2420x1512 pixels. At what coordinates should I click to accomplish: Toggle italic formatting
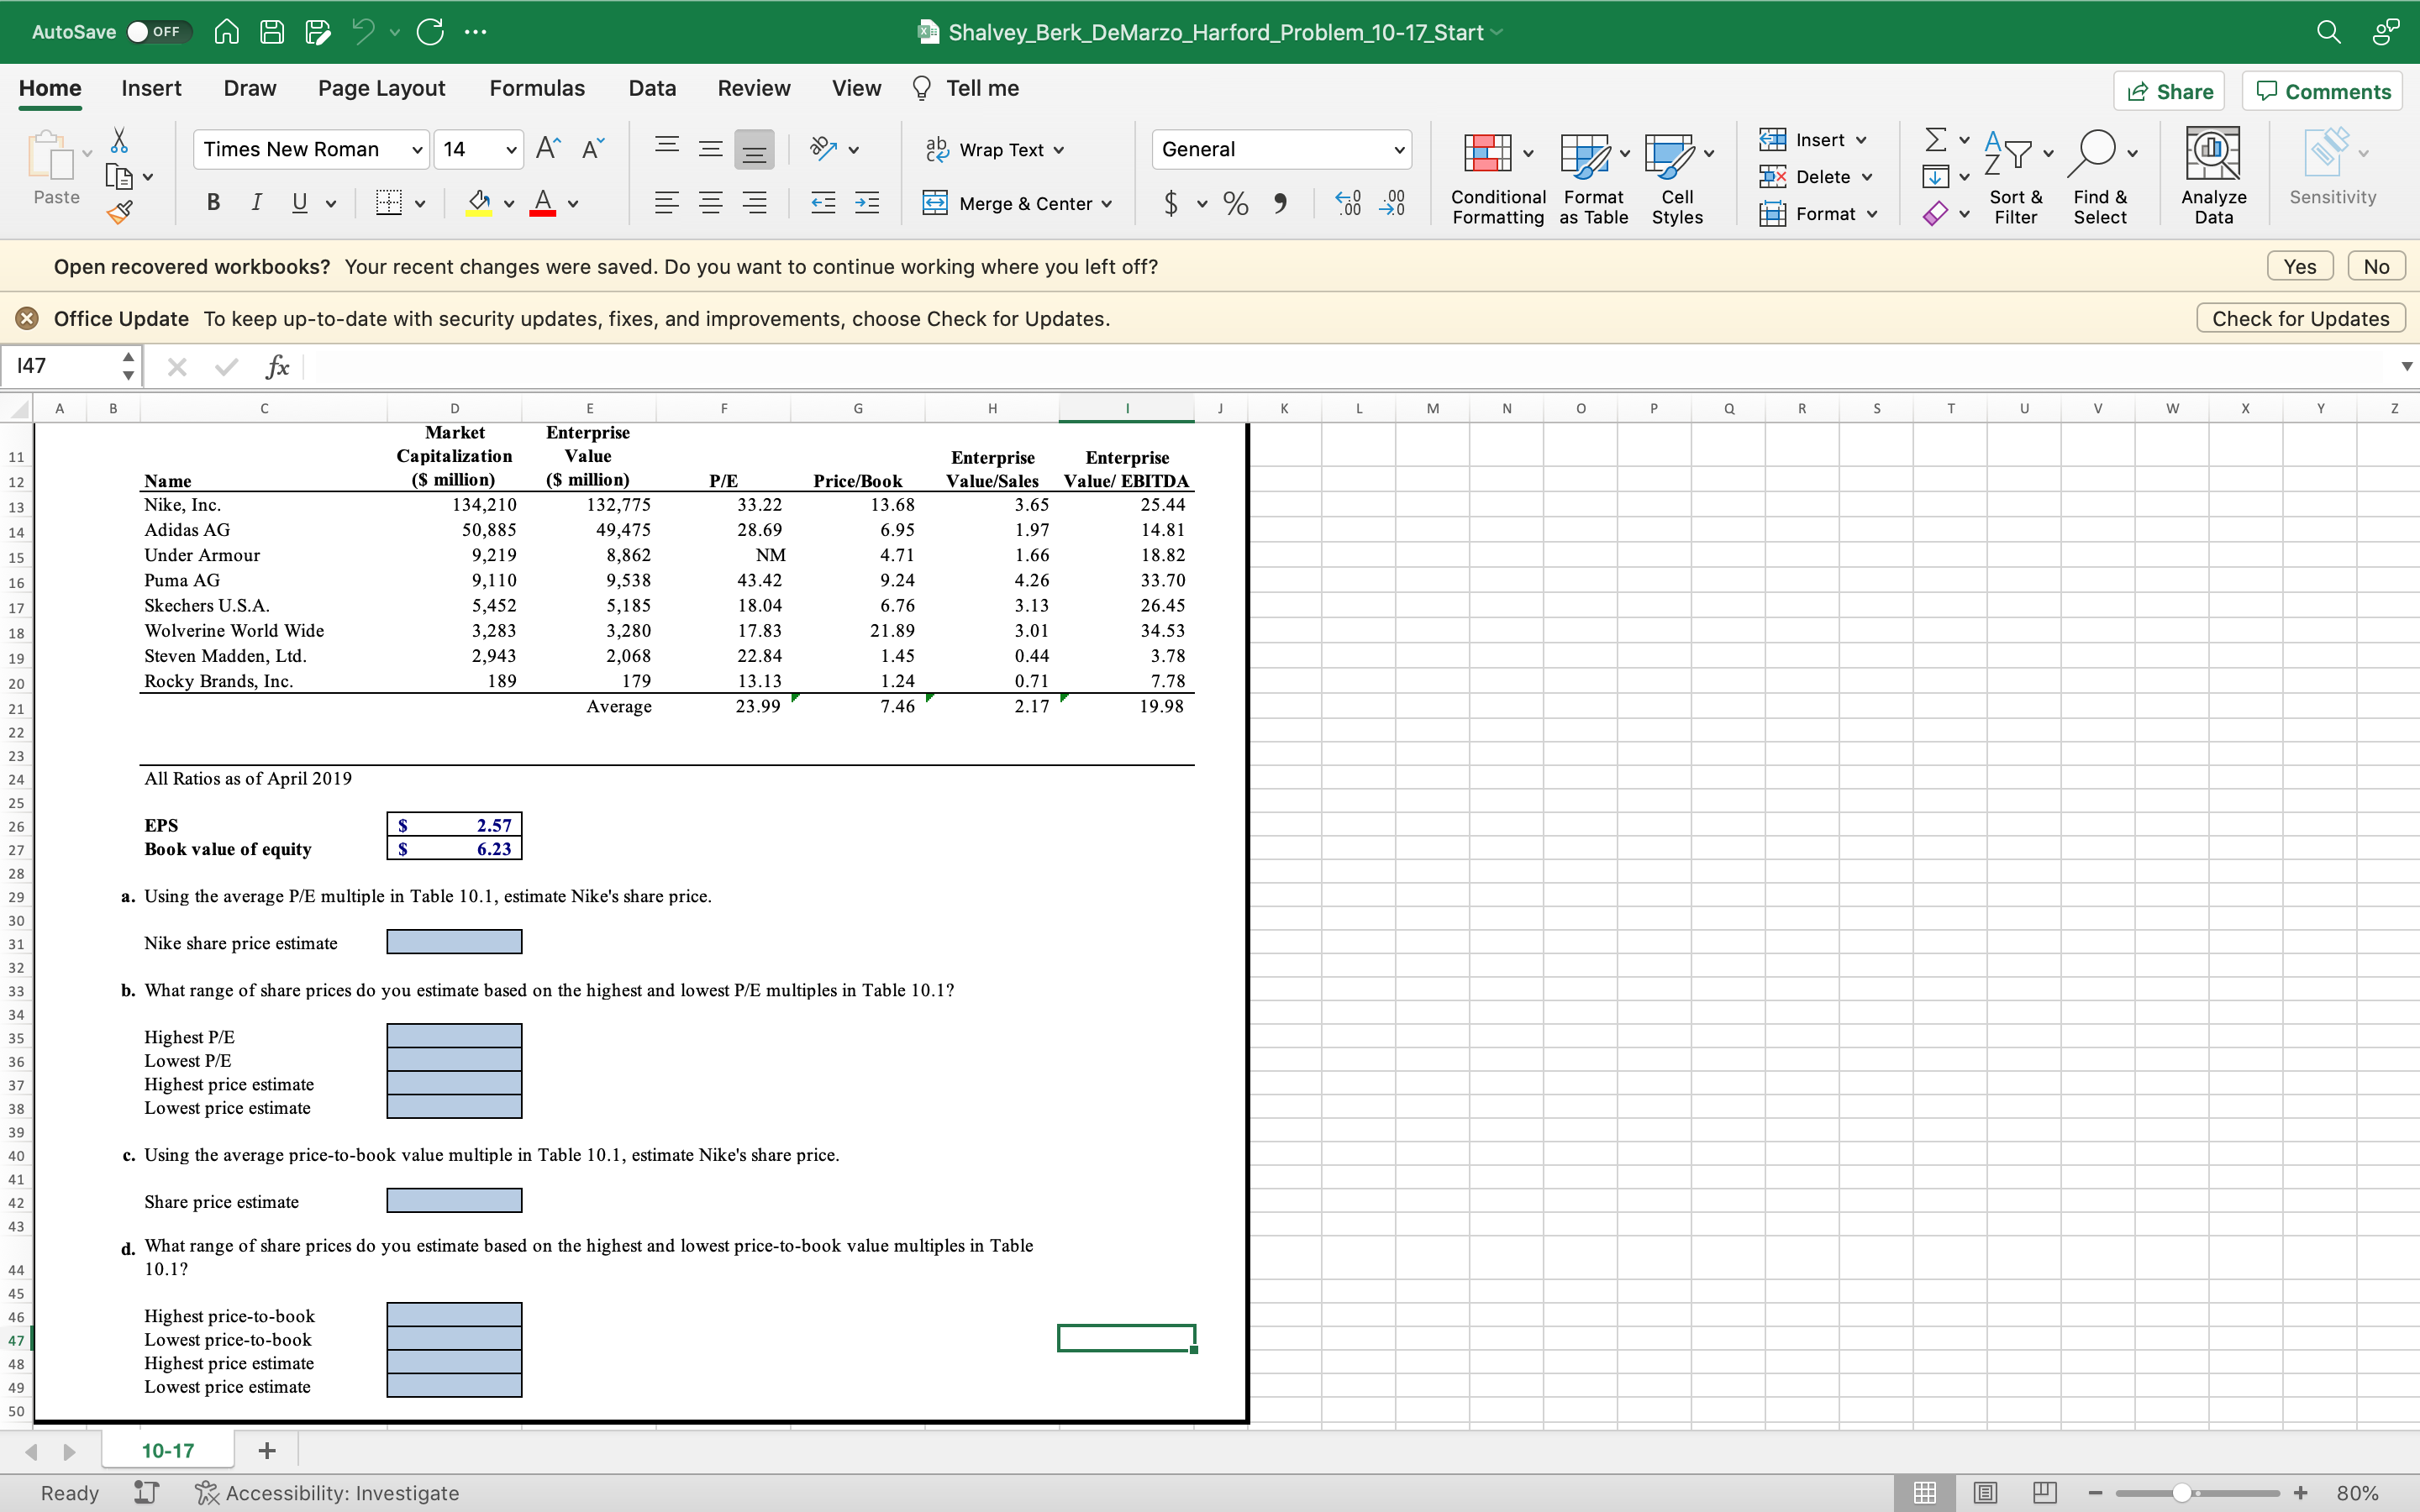pos(256,203)
